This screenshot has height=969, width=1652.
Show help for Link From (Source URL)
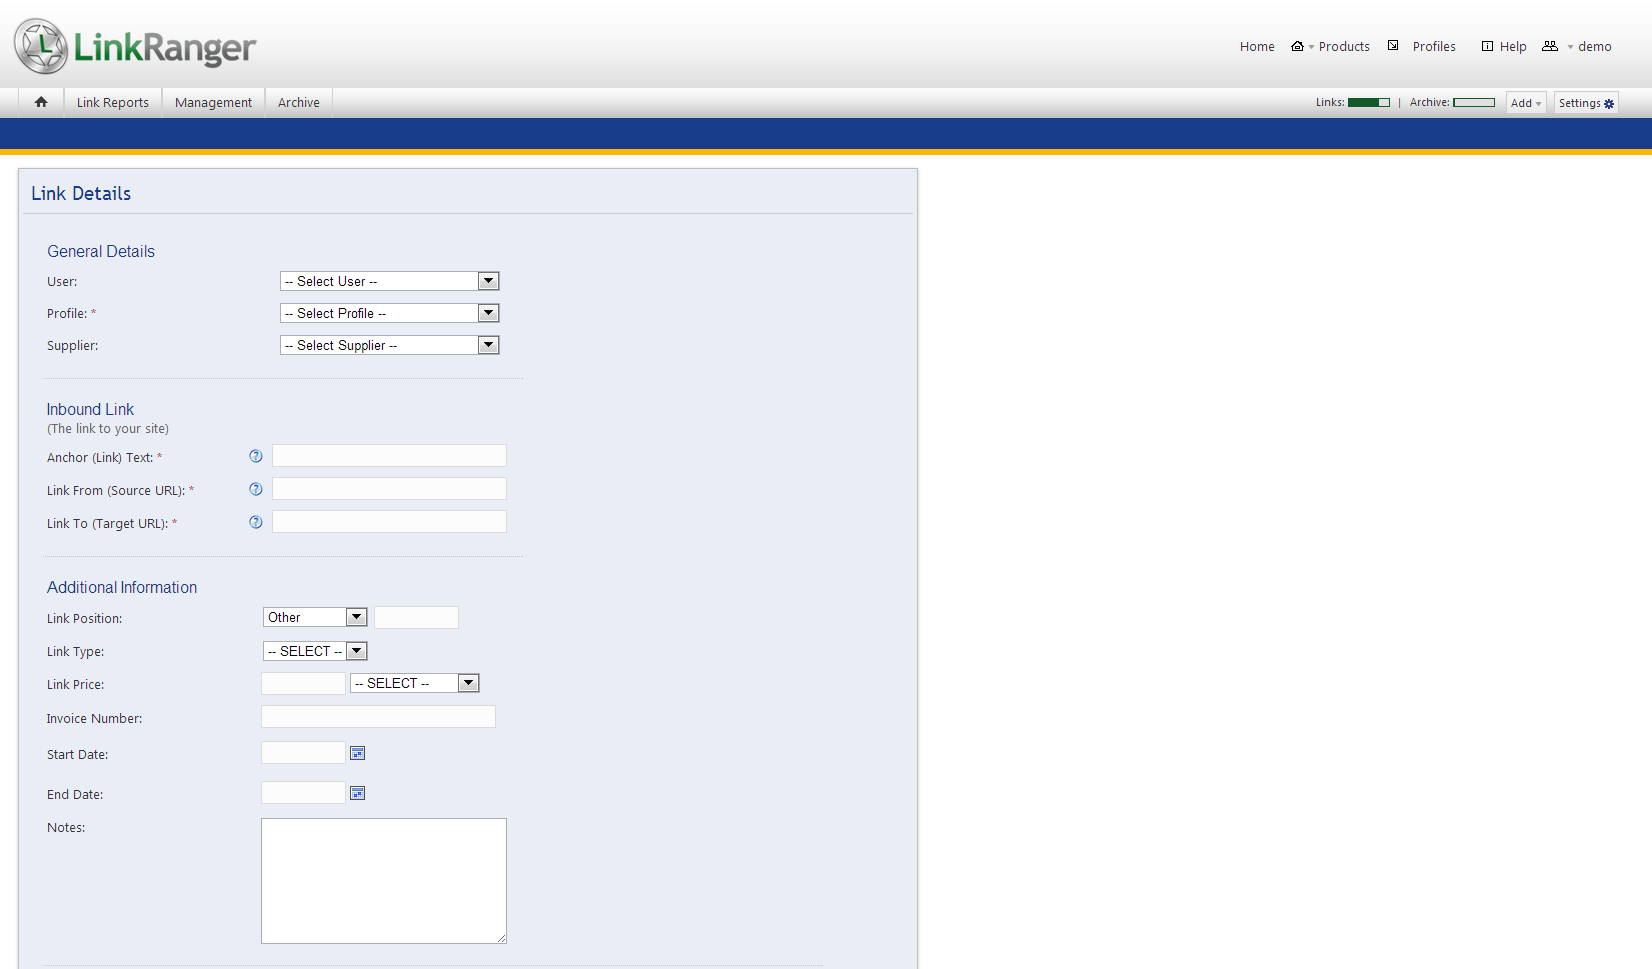[256, 489]
